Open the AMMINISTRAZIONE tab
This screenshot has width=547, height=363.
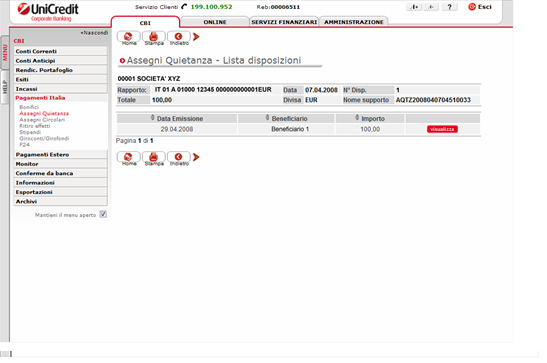[x=354, y=22]
